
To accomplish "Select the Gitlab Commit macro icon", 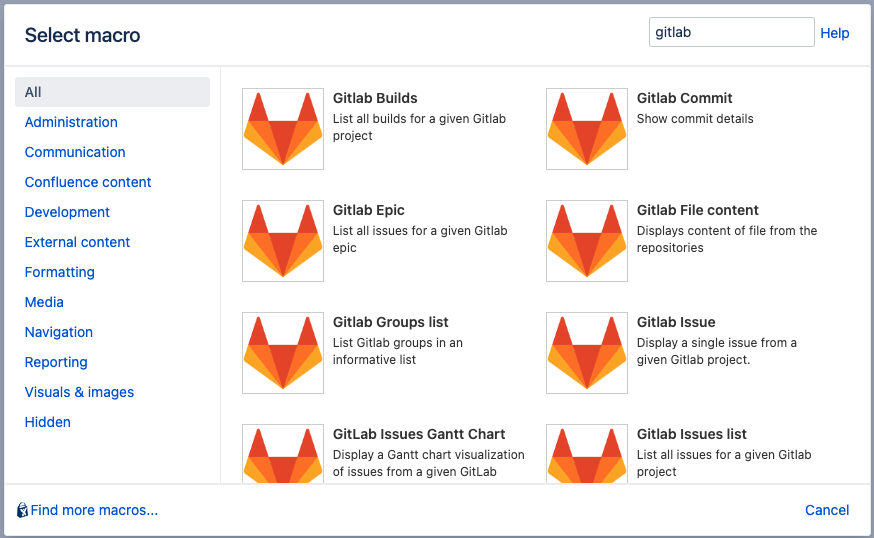I will (587, 129).
